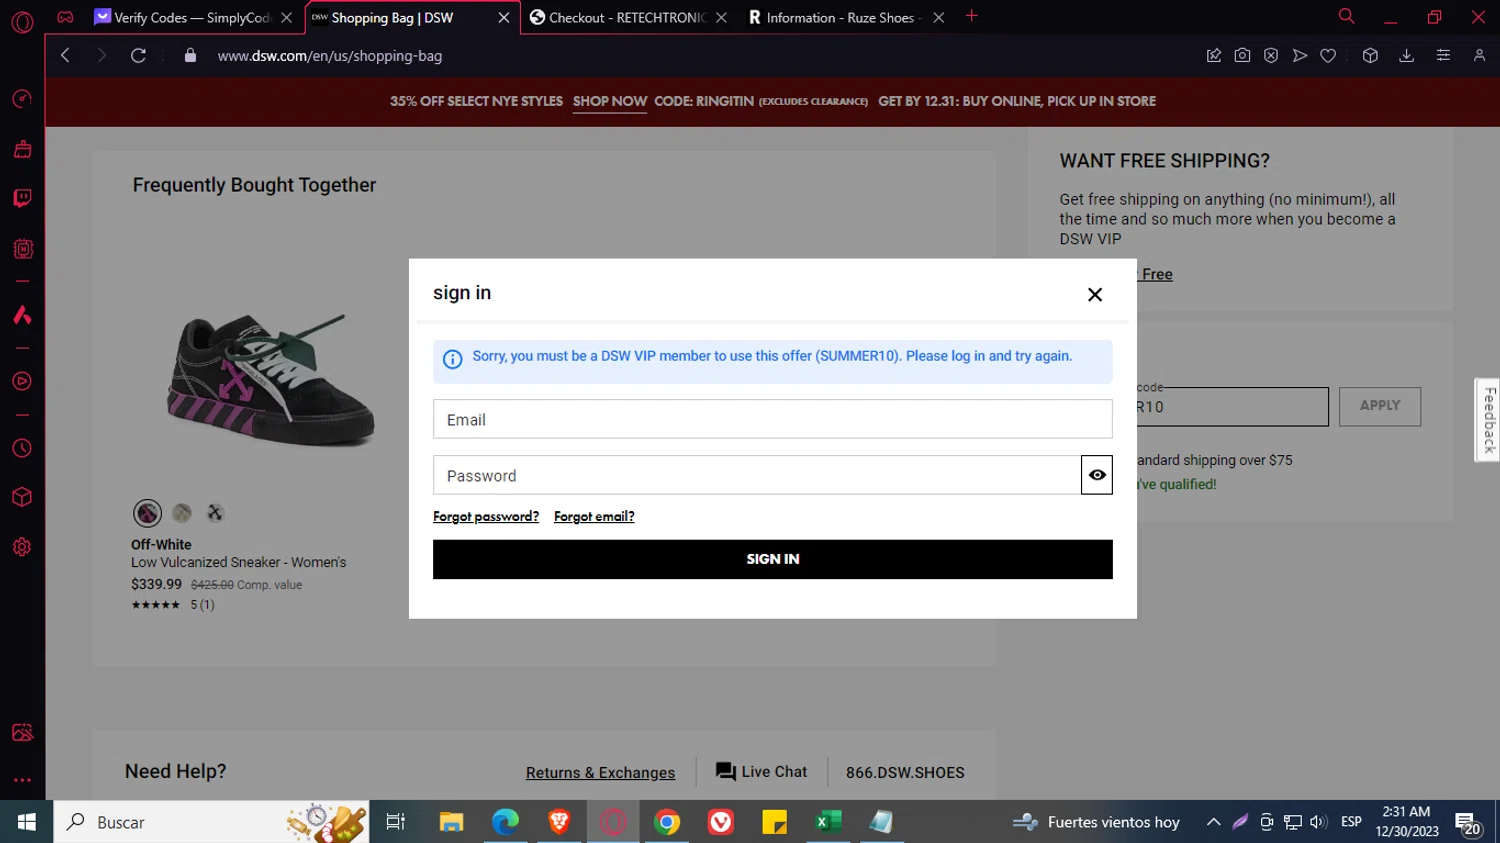Open the SHOP NOW banner link

610,101
